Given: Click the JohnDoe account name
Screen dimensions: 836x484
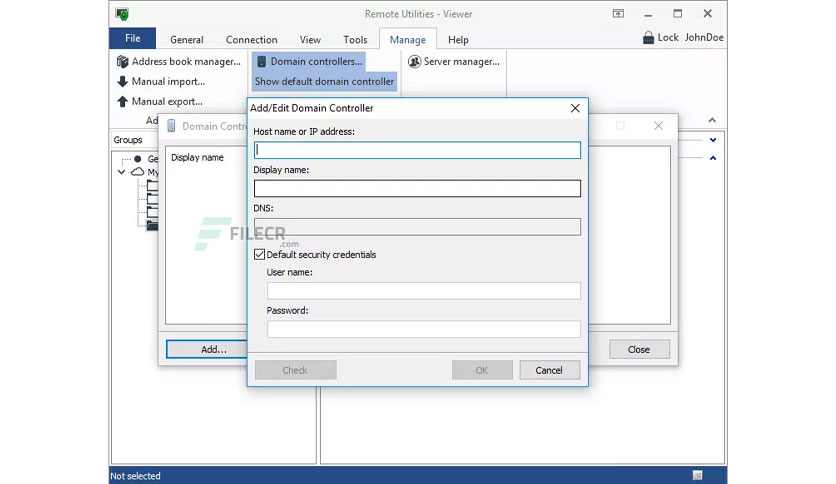Looking at the screenshot, I should click(x=704, y=37).
